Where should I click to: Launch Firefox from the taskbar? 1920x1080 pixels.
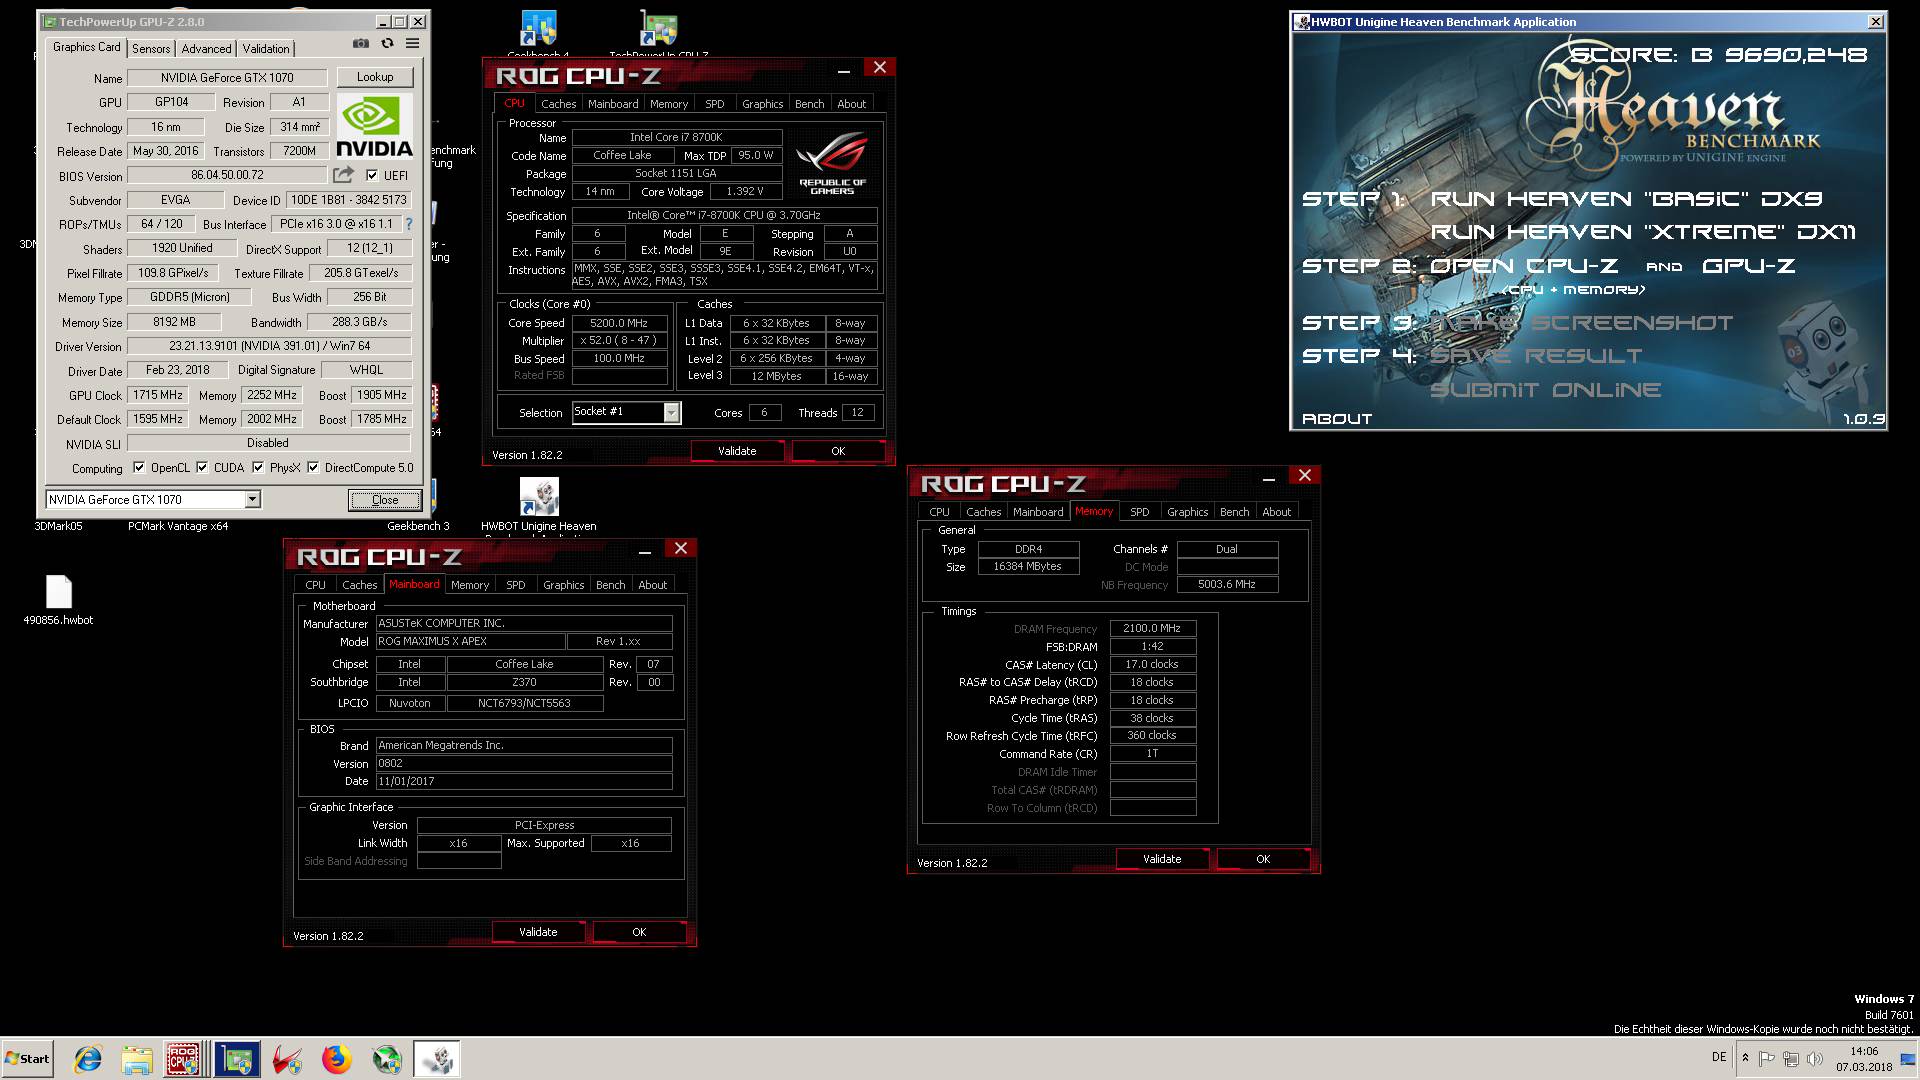click(x=337, y=1059)
